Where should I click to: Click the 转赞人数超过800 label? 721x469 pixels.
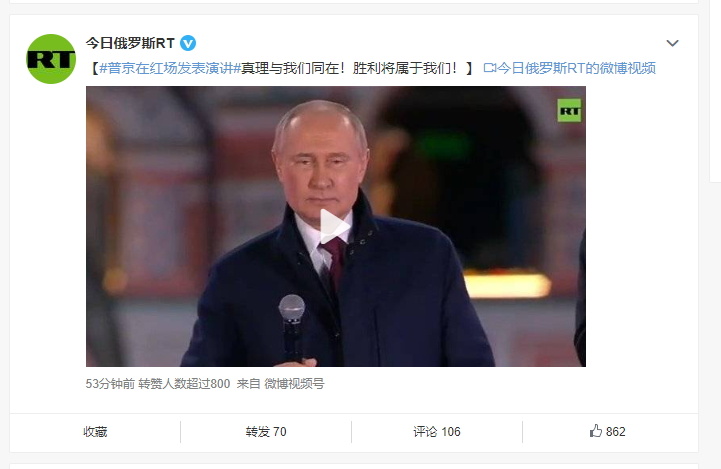[184, 383]
